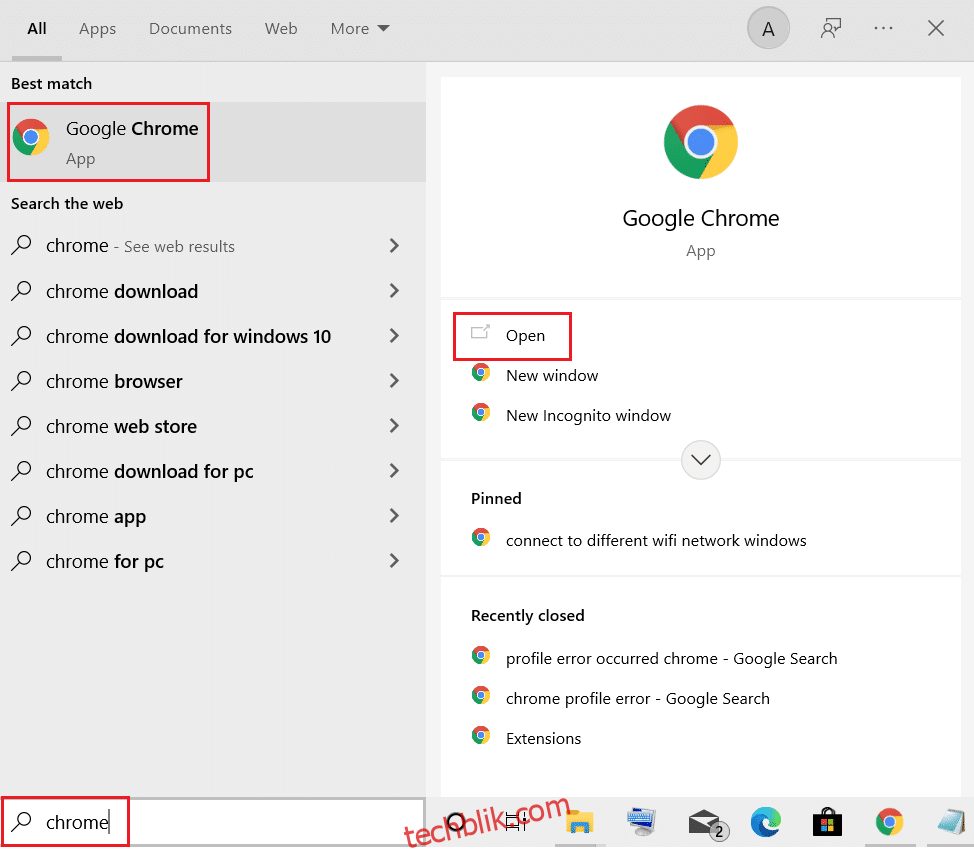This screenshot has height=849, width=974.
Task: Launch a New window of Chrome
Action: pos(552,376)
